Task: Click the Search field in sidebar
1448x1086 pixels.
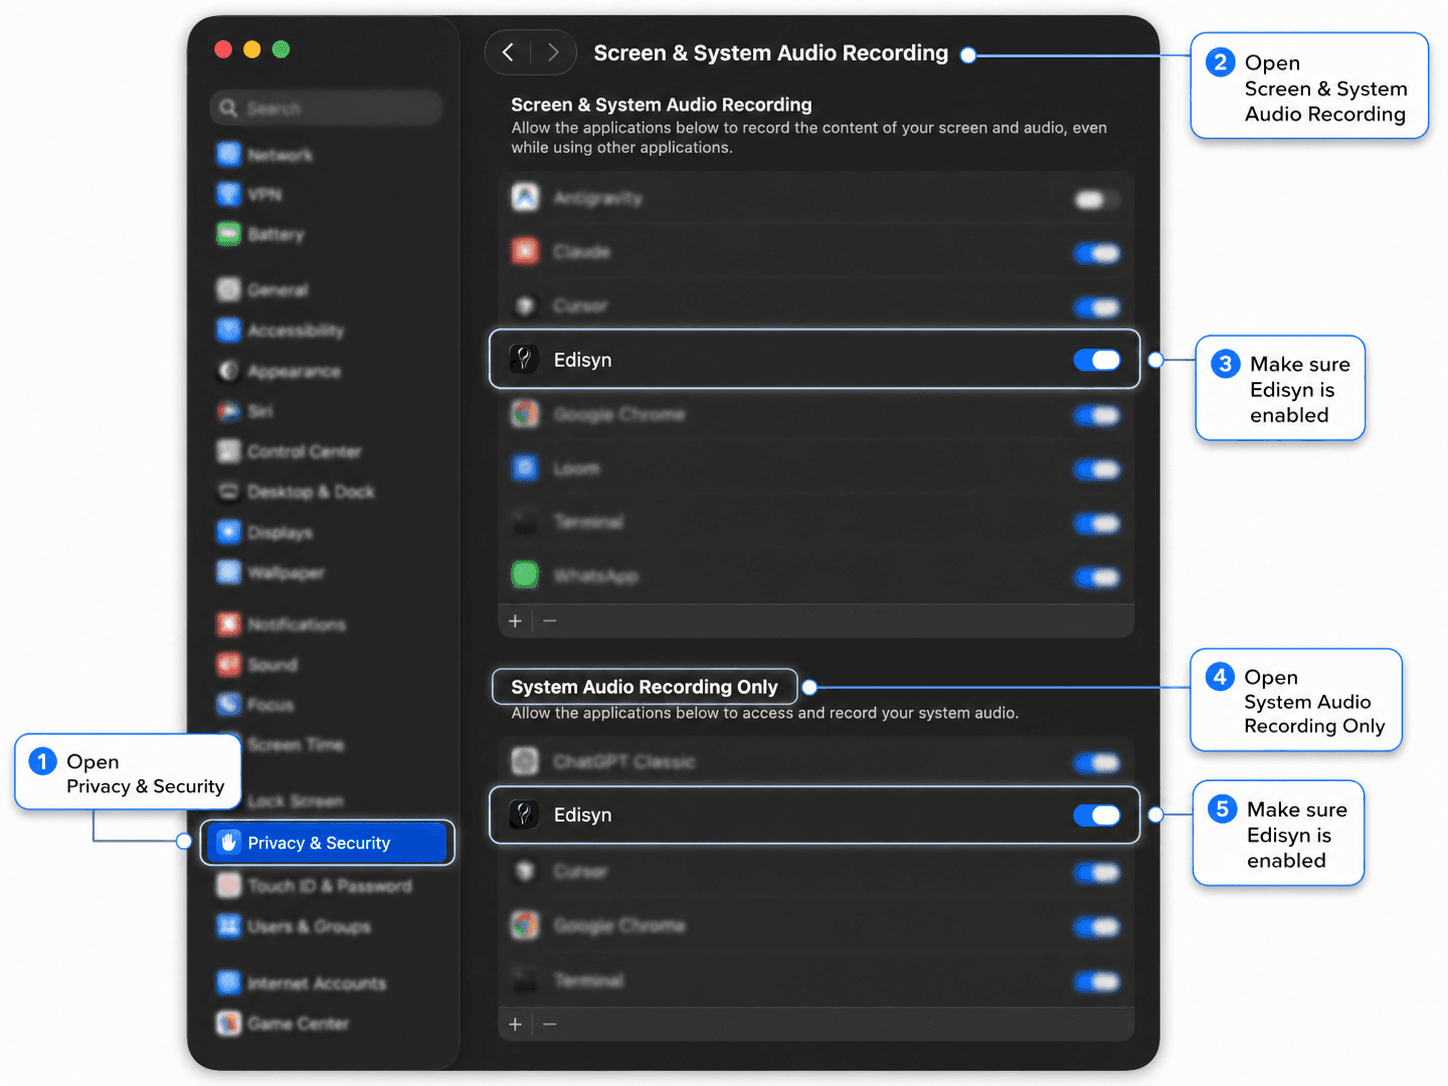Action: (326, 108)
